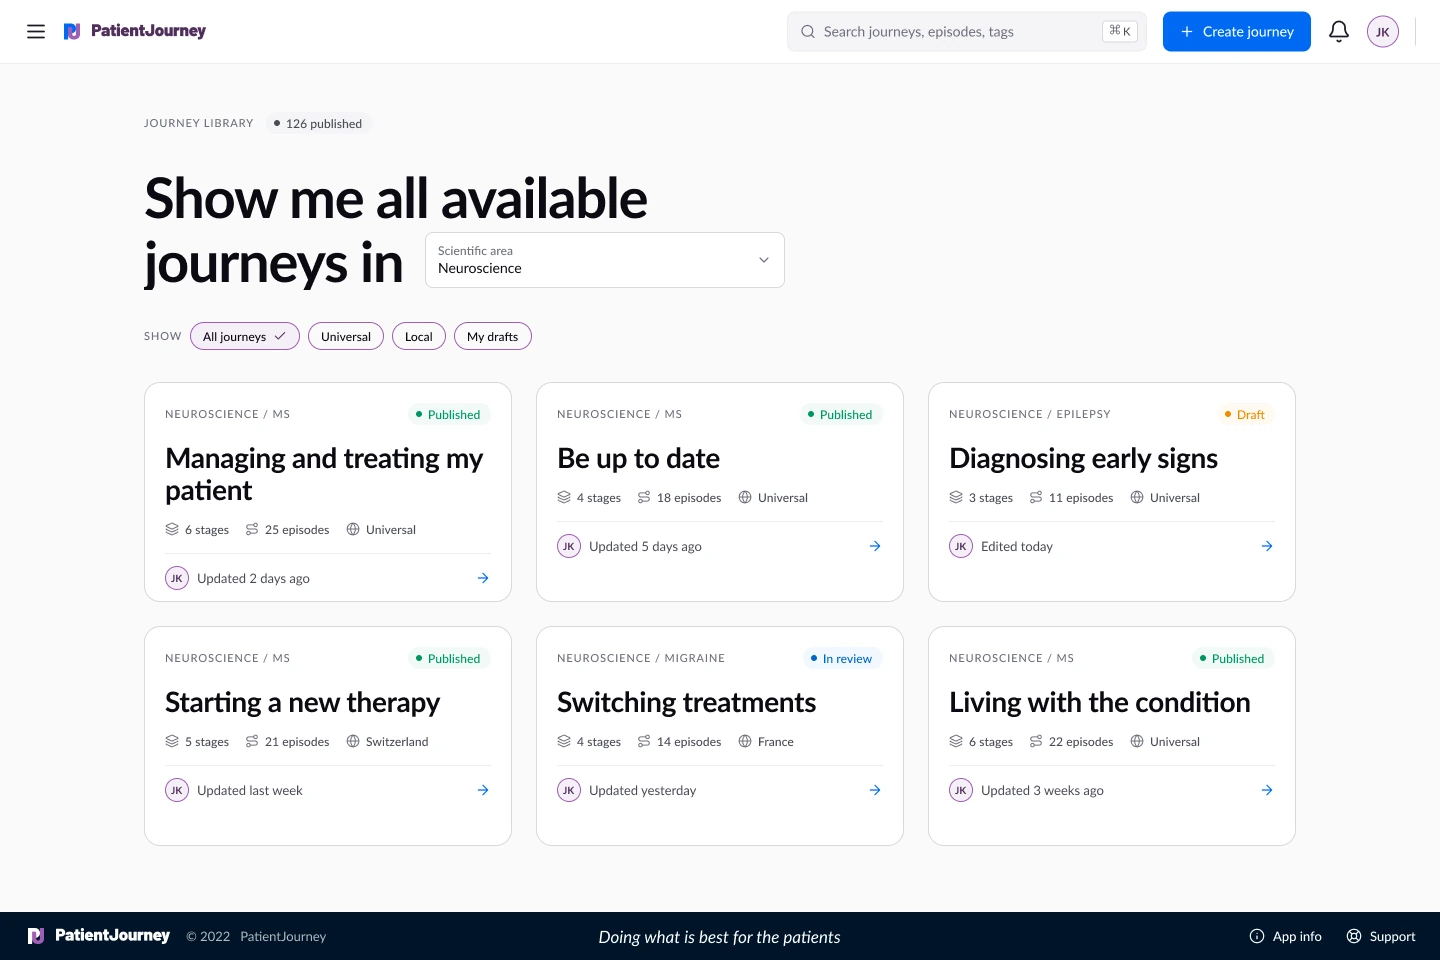Click JK avatar on Be up to date card
The width and height of the screenshot is (1440, 960).
pyautogui.click(x=569, y=546)
